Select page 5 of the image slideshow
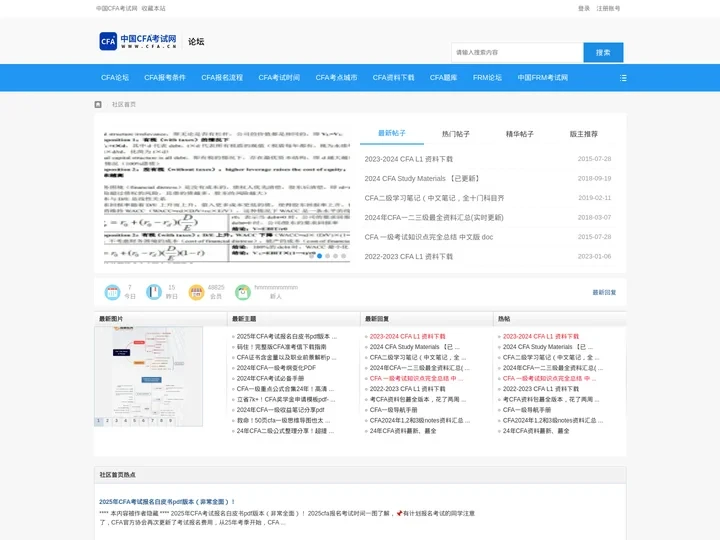 (x=135, y=421)
